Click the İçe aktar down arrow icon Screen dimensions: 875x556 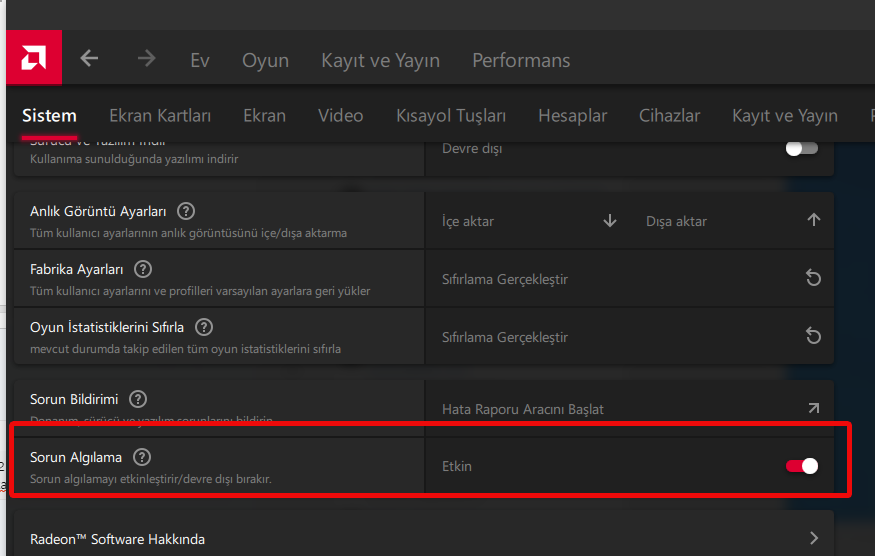(x=610, y=221)
